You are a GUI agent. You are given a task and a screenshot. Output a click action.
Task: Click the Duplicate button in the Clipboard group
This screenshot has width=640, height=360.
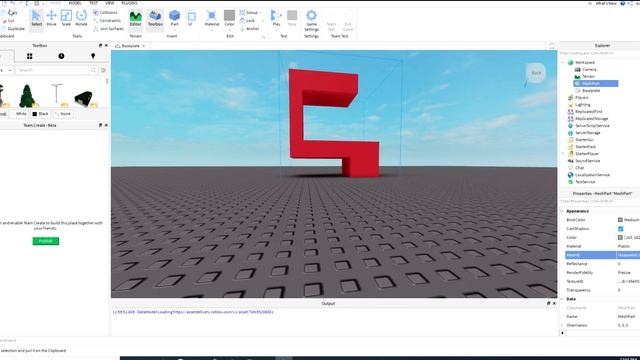tap(13, 29)
